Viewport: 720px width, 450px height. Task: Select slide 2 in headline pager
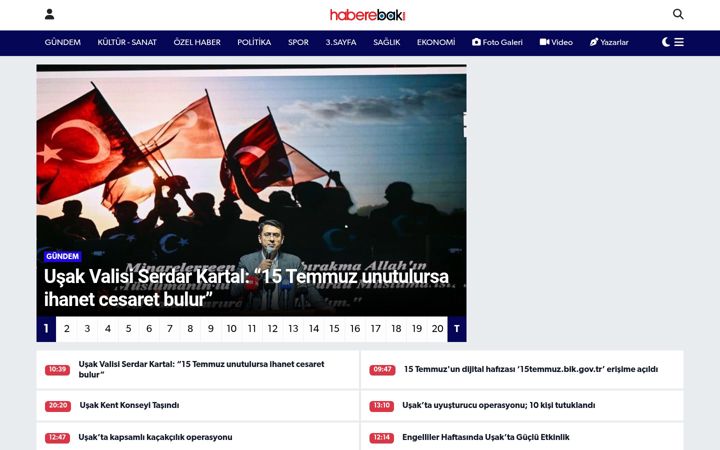coord(67,329)
